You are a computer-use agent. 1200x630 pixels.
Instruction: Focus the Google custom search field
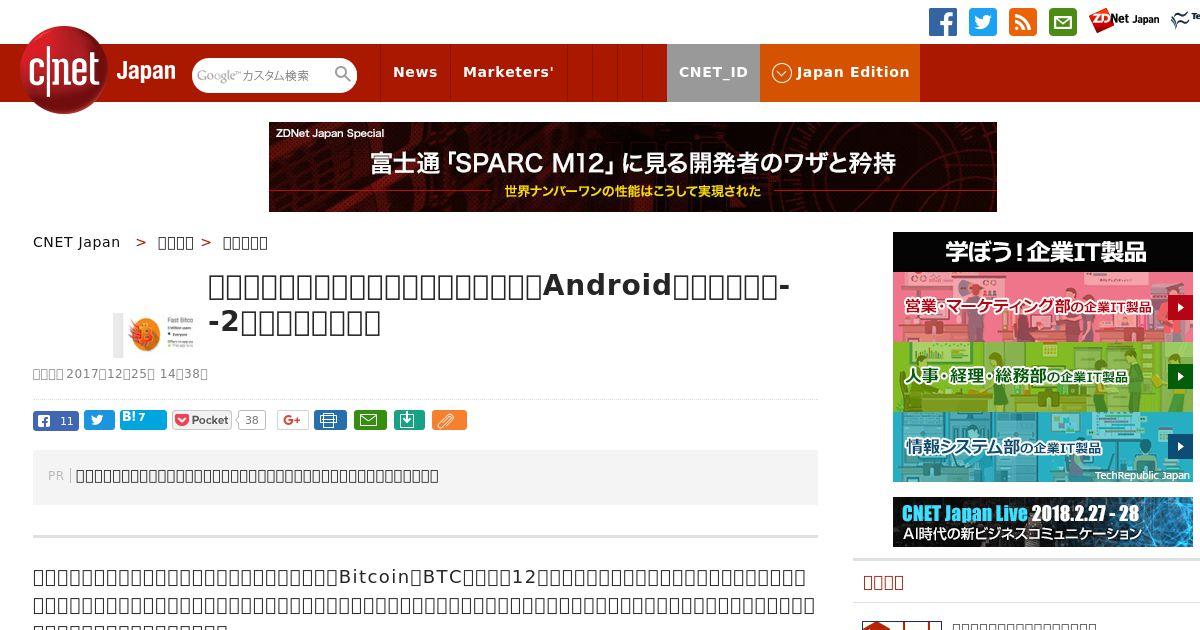(x=263, y=75)
